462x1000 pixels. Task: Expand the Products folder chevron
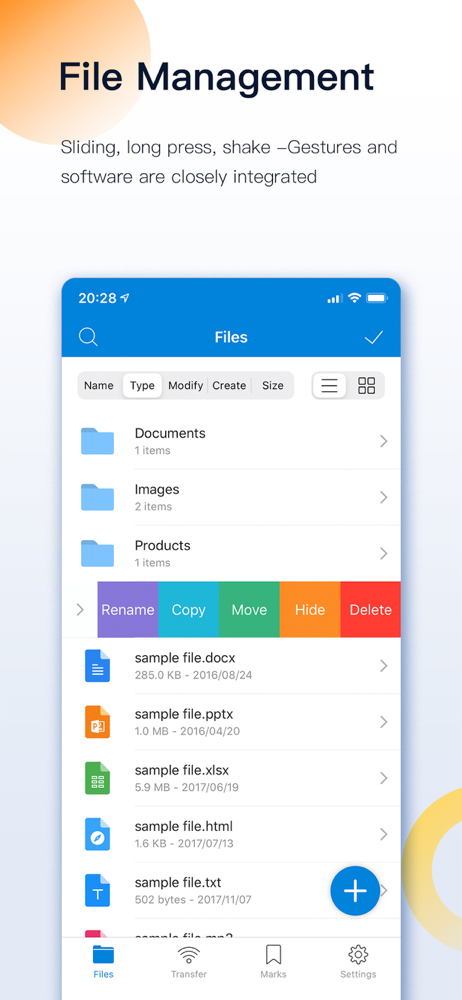384,554
